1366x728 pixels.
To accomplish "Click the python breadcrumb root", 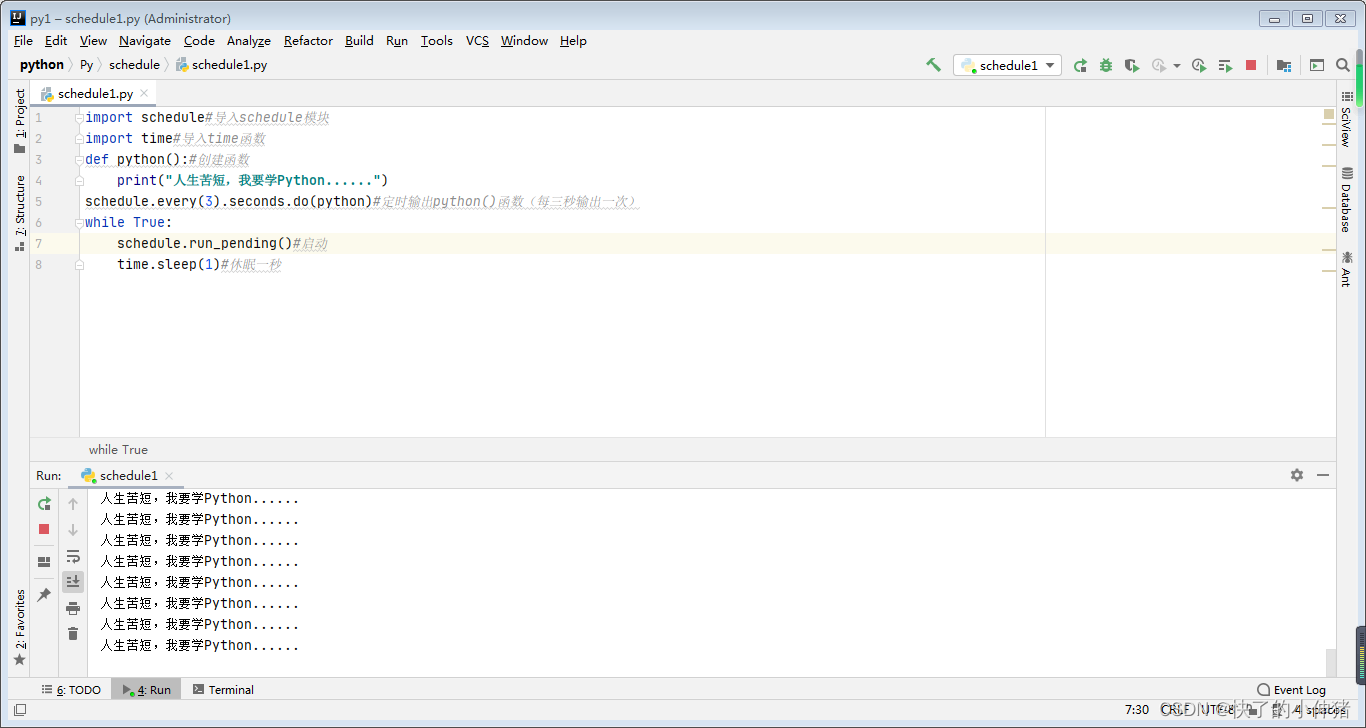I will pos(42,65).
